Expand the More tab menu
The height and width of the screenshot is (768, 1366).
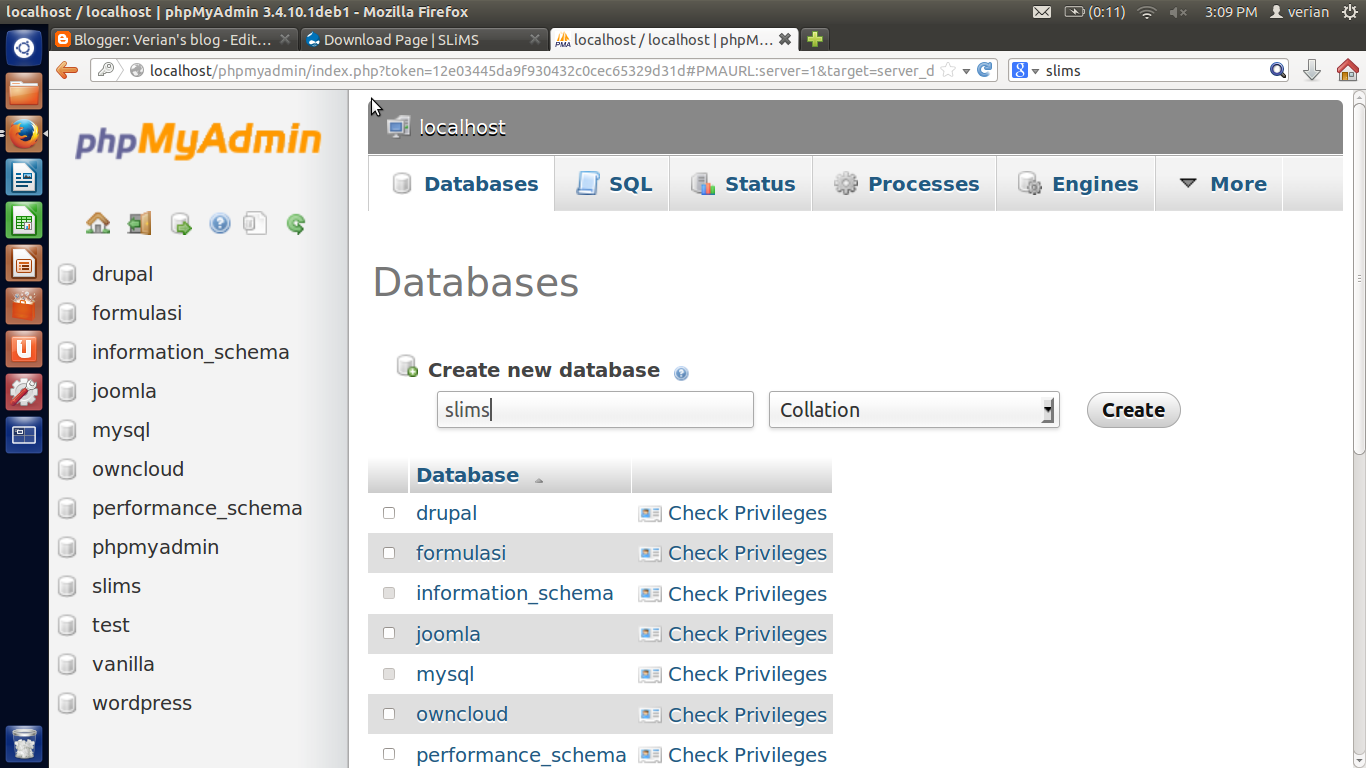pyautogui.click(x=1219, y=184)
